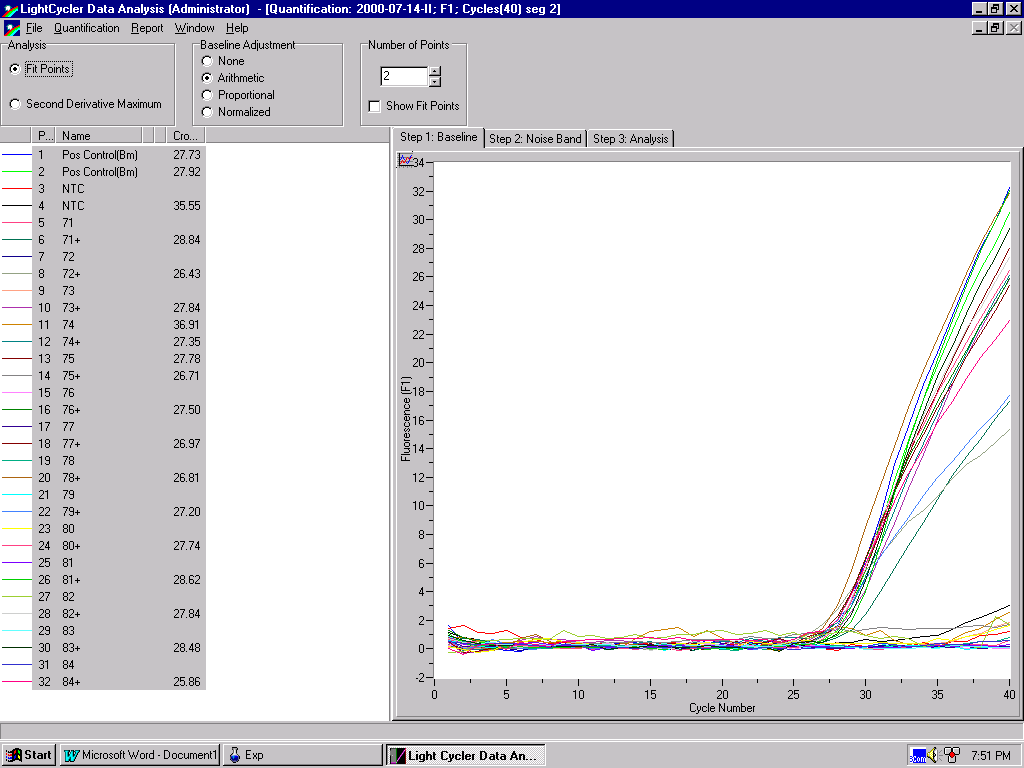Increase Number of Points with up arrow

(x=436, y=71)
